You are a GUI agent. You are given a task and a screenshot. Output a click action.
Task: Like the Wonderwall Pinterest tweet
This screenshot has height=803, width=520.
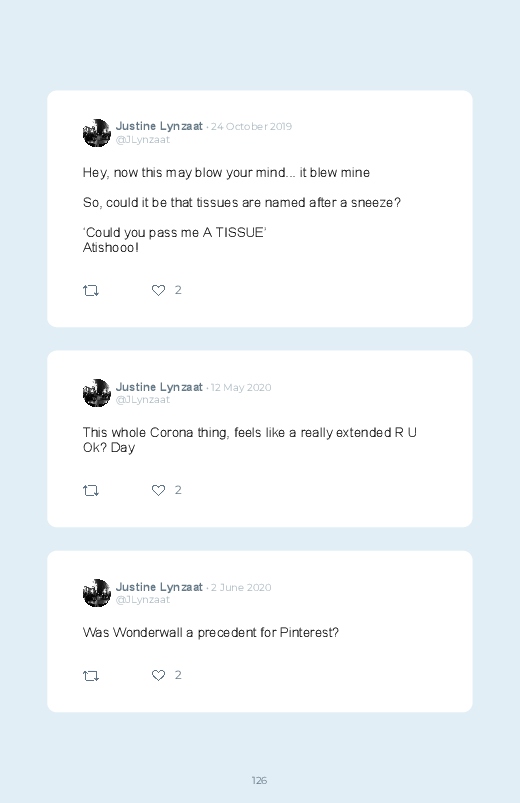tap(158, 675)
